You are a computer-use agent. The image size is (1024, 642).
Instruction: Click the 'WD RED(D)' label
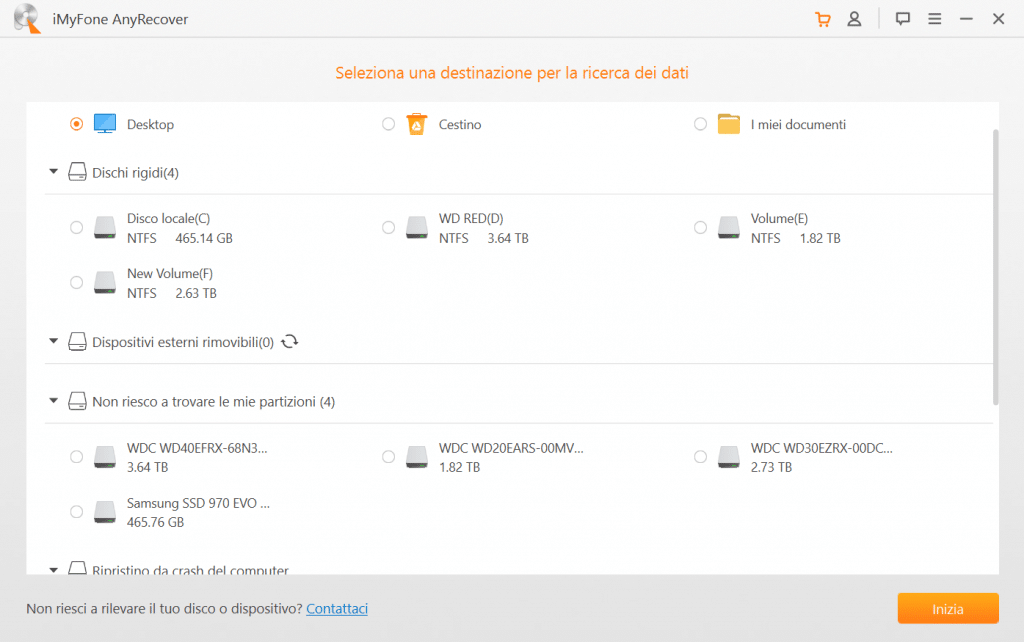click(471, 218)
